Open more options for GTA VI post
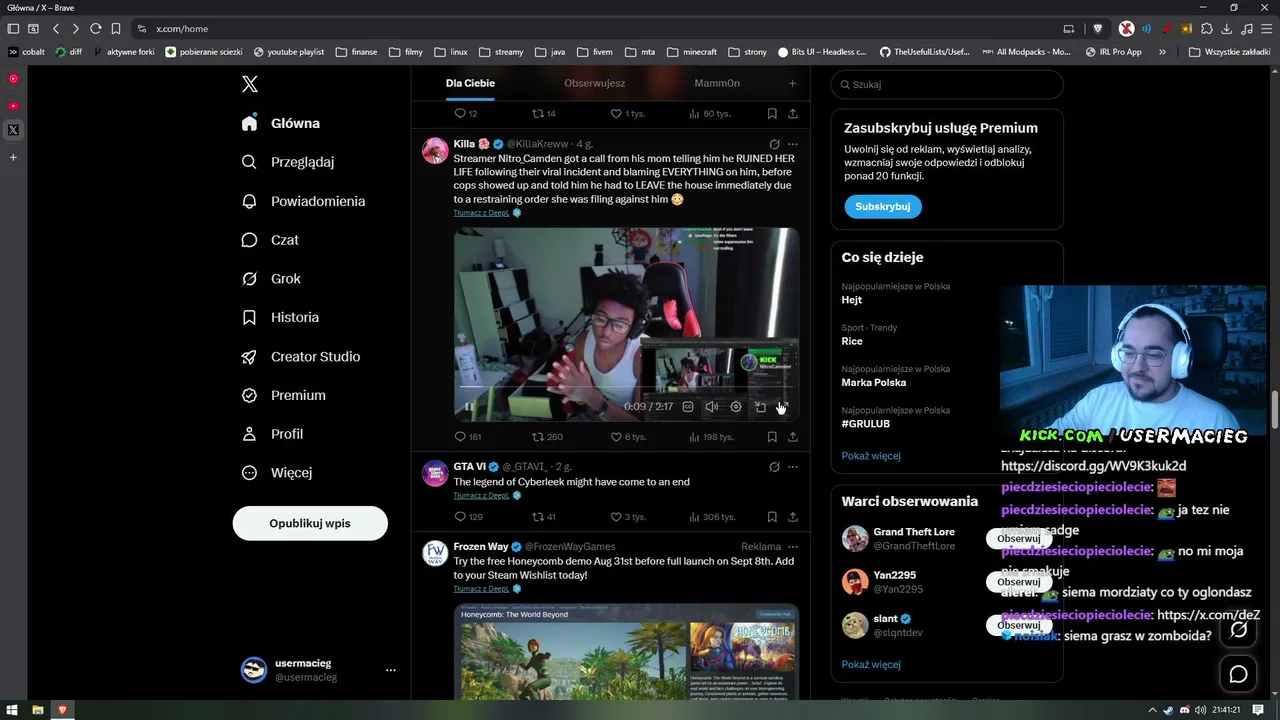Image resolution: width=1280 pixels, height=720 pixels. 793,466
